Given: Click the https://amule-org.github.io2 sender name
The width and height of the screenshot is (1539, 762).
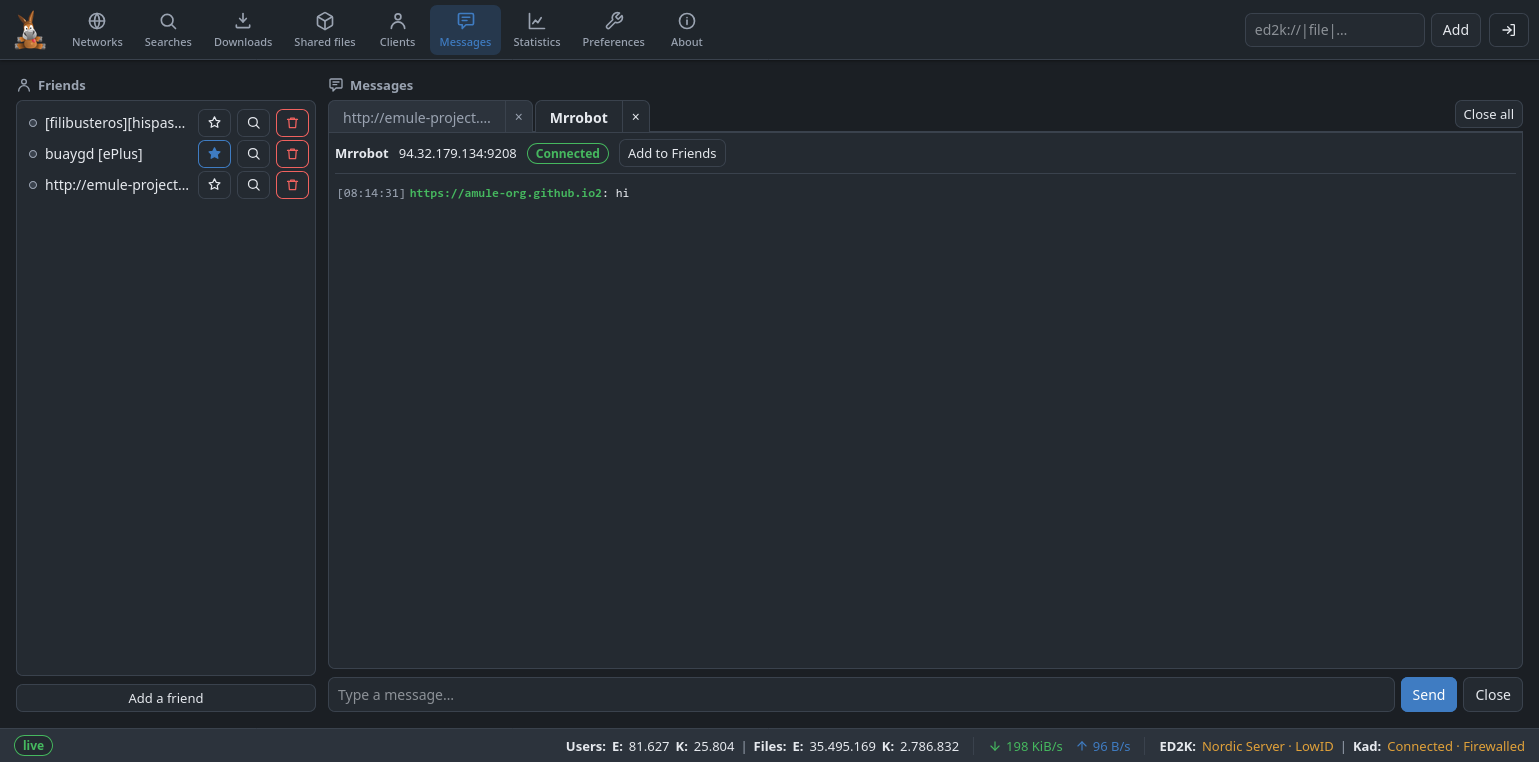Looking at the screenshot, I should (505, 193).
